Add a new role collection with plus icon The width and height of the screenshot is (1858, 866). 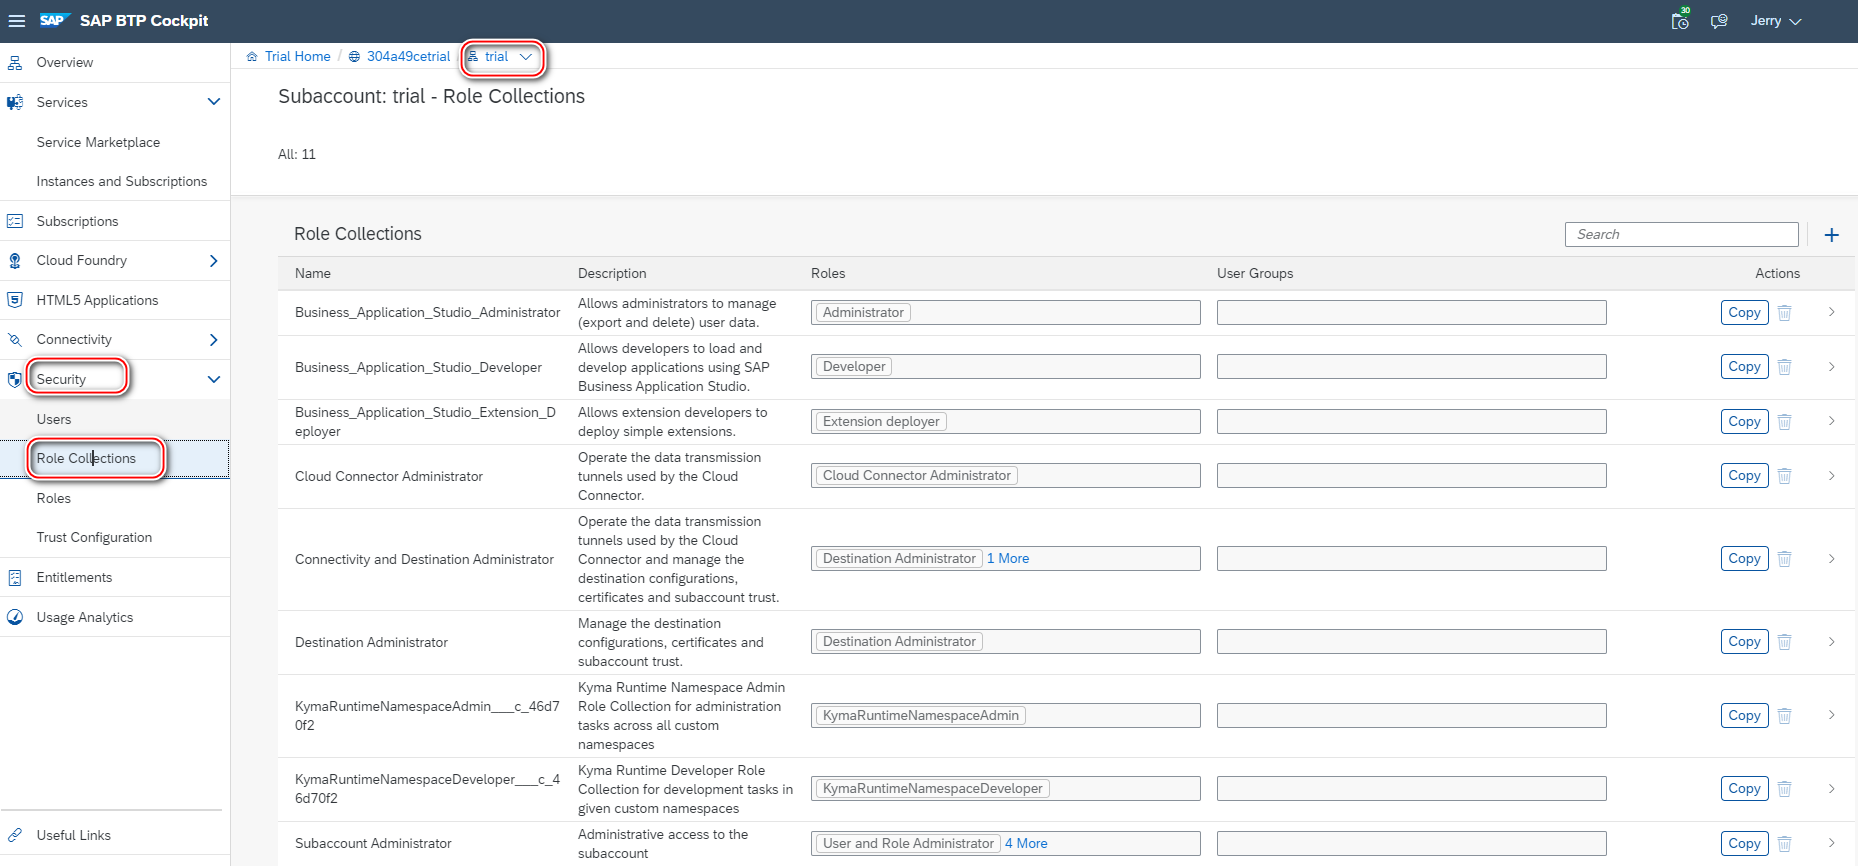tap(1832, 235)
